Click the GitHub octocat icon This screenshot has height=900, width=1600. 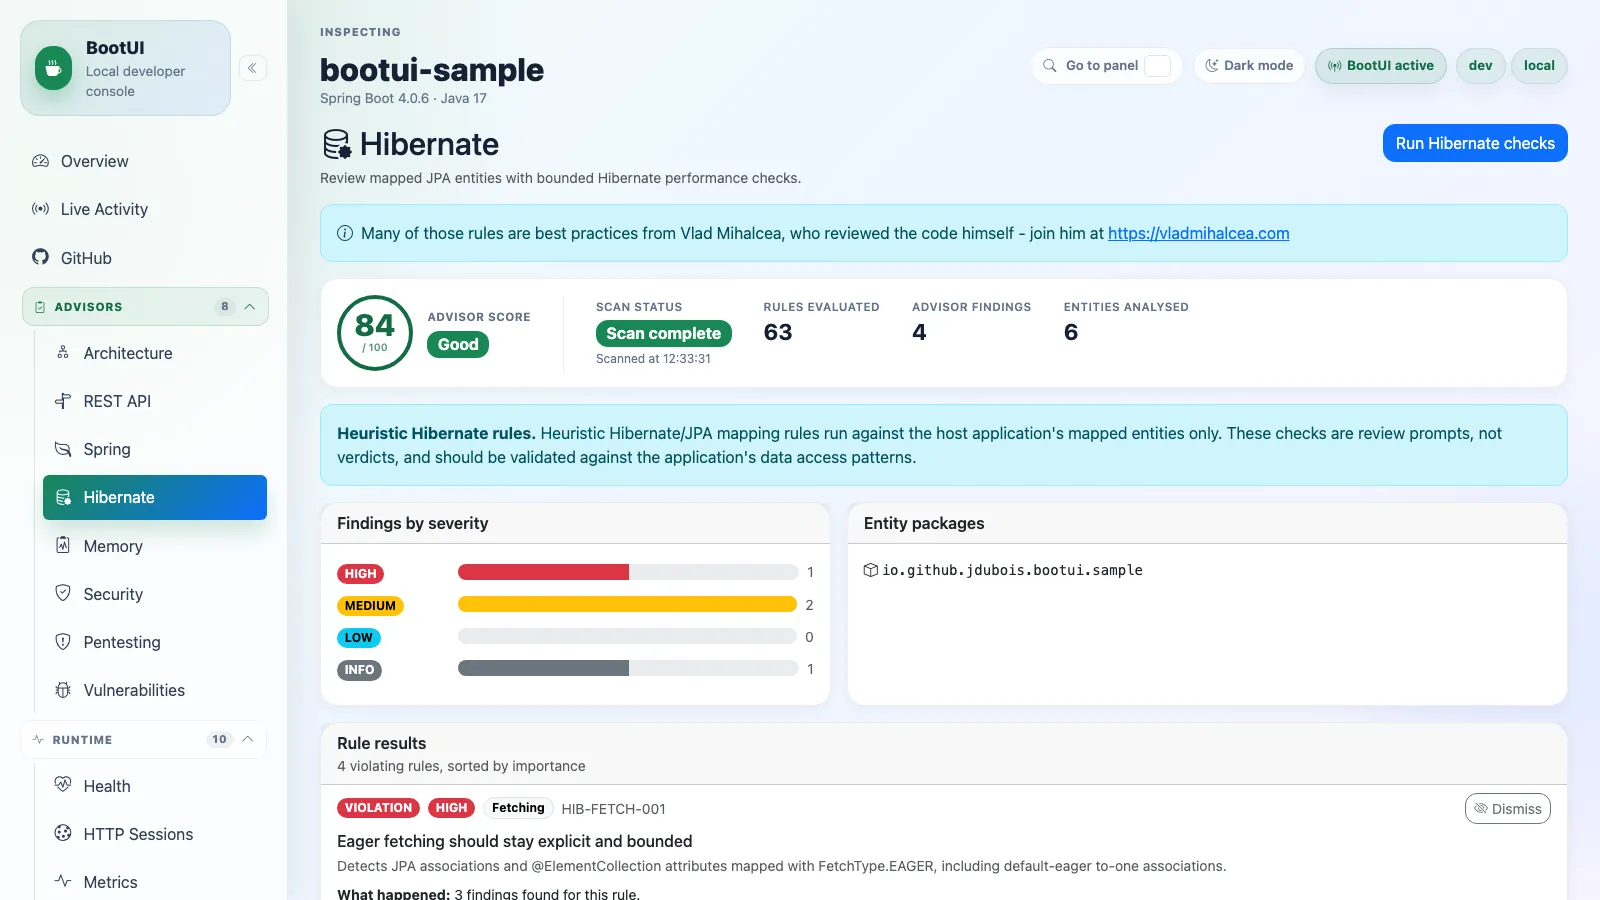(40, 257)
